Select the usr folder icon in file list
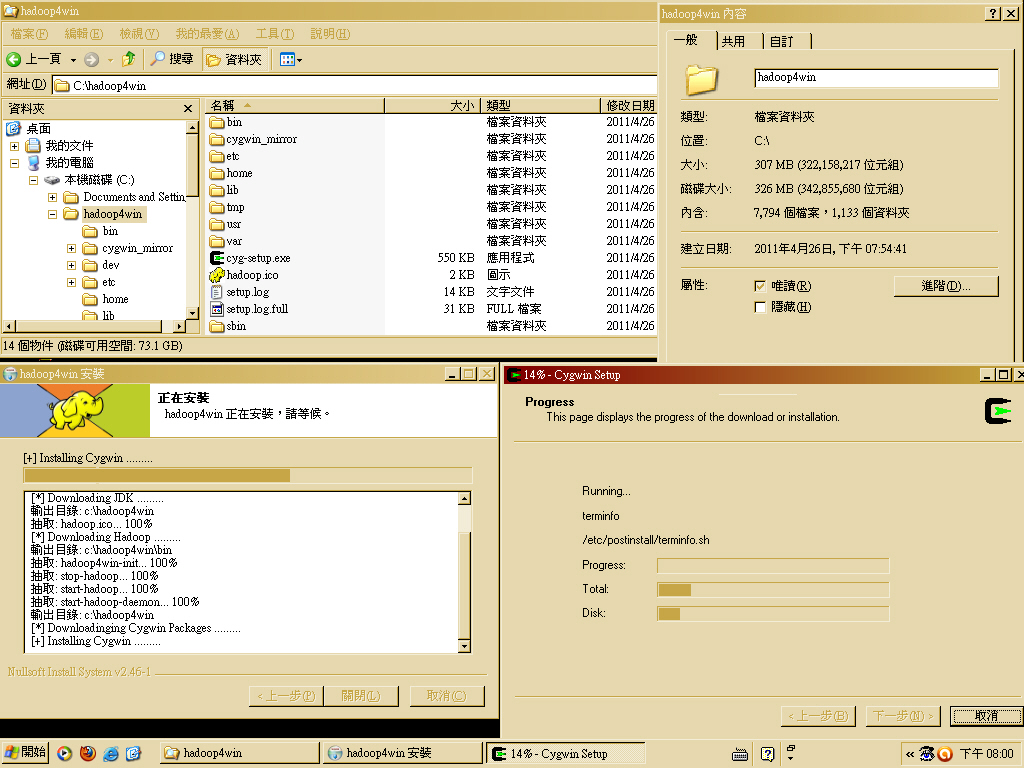Image resolution: width=1024 pixels, height=768 pixels. pyautogui.click(x=217, y=224)
